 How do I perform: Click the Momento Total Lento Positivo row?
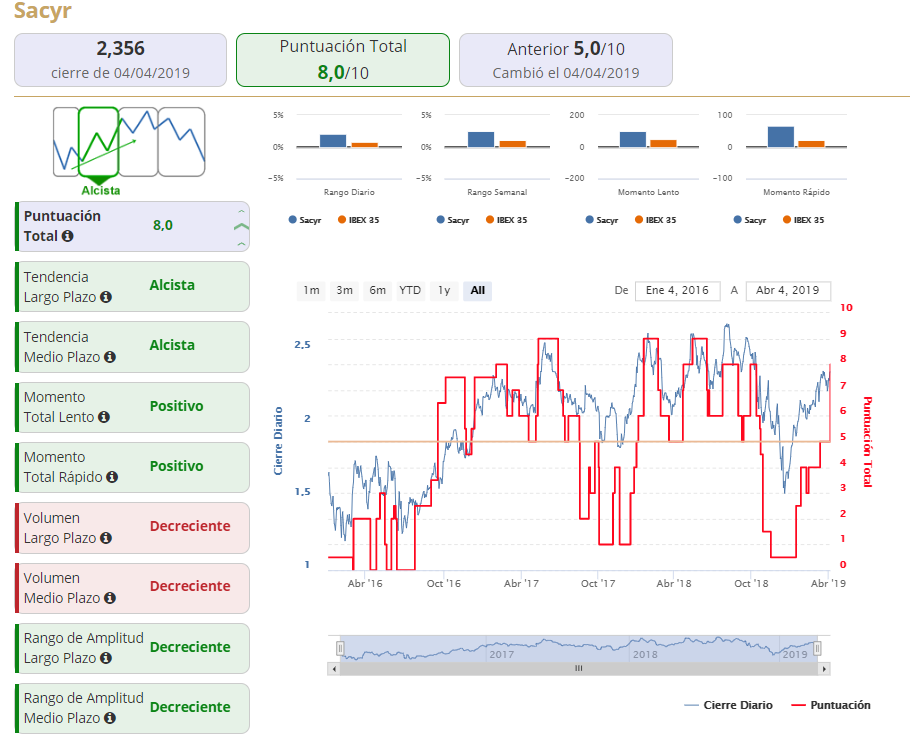(132, 407)
